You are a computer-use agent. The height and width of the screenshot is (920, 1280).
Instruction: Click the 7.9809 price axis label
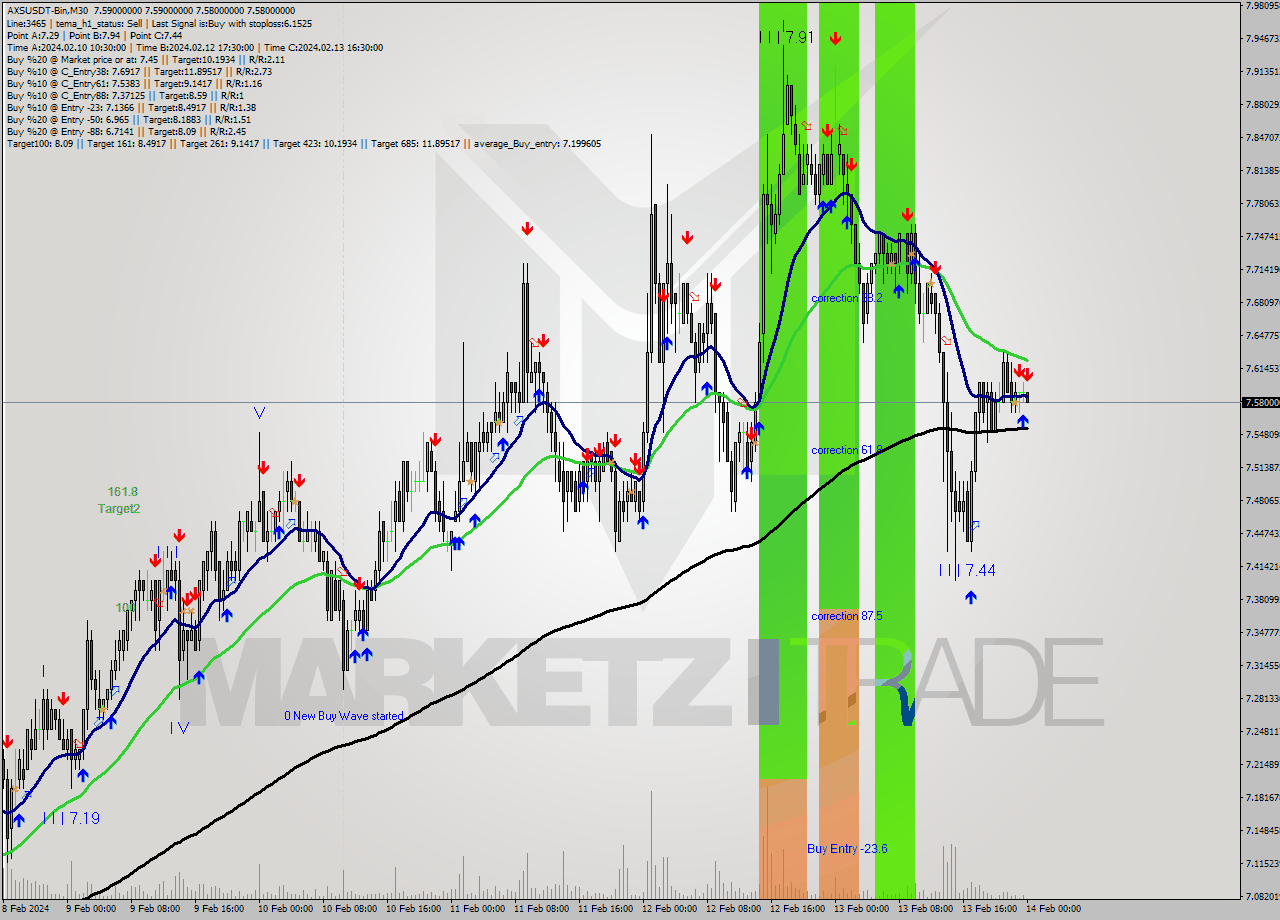[1262, 5]
